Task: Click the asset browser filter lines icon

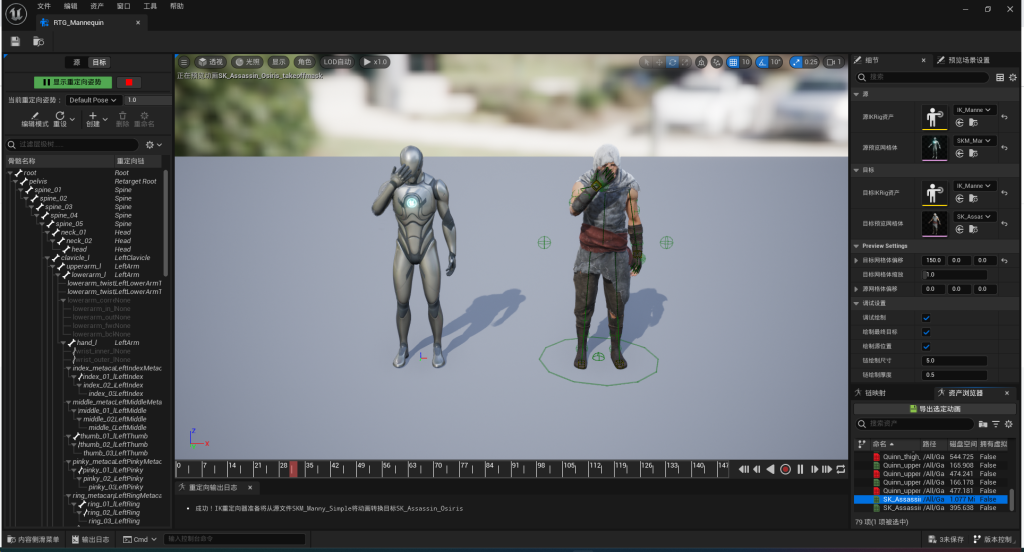Action: (x=996, y=424)
